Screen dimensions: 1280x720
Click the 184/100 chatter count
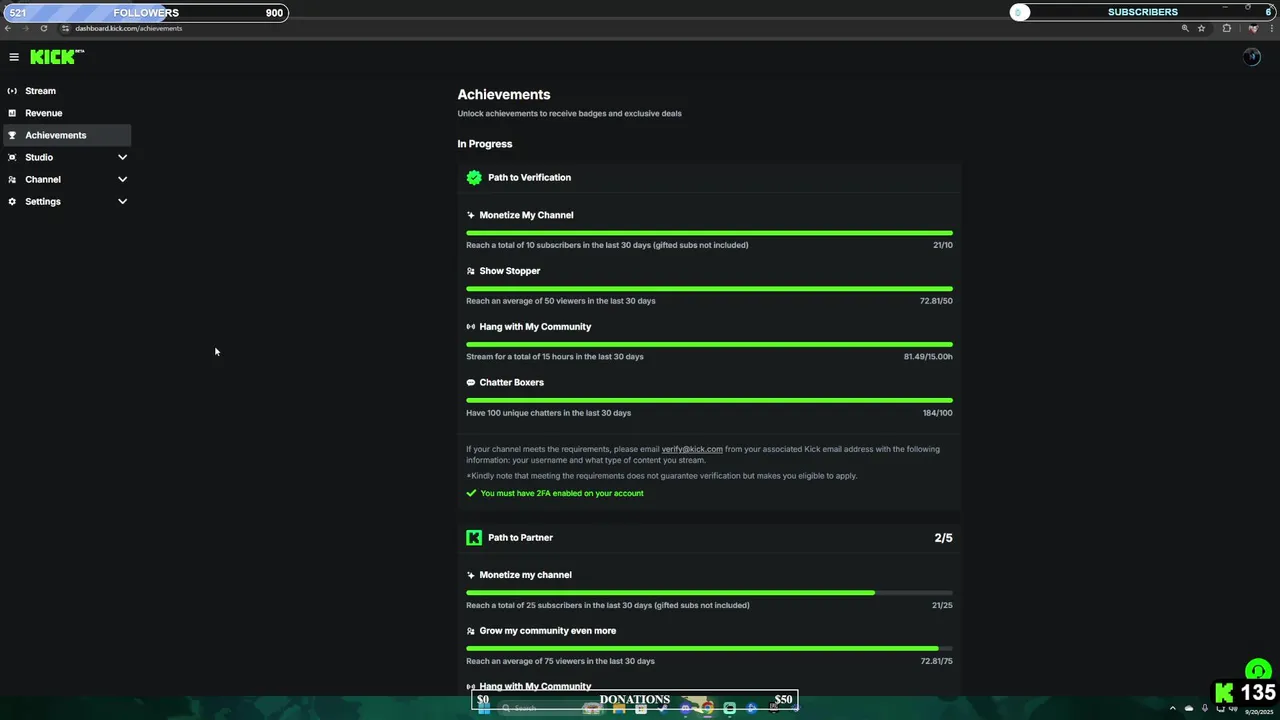click(938, 413)
